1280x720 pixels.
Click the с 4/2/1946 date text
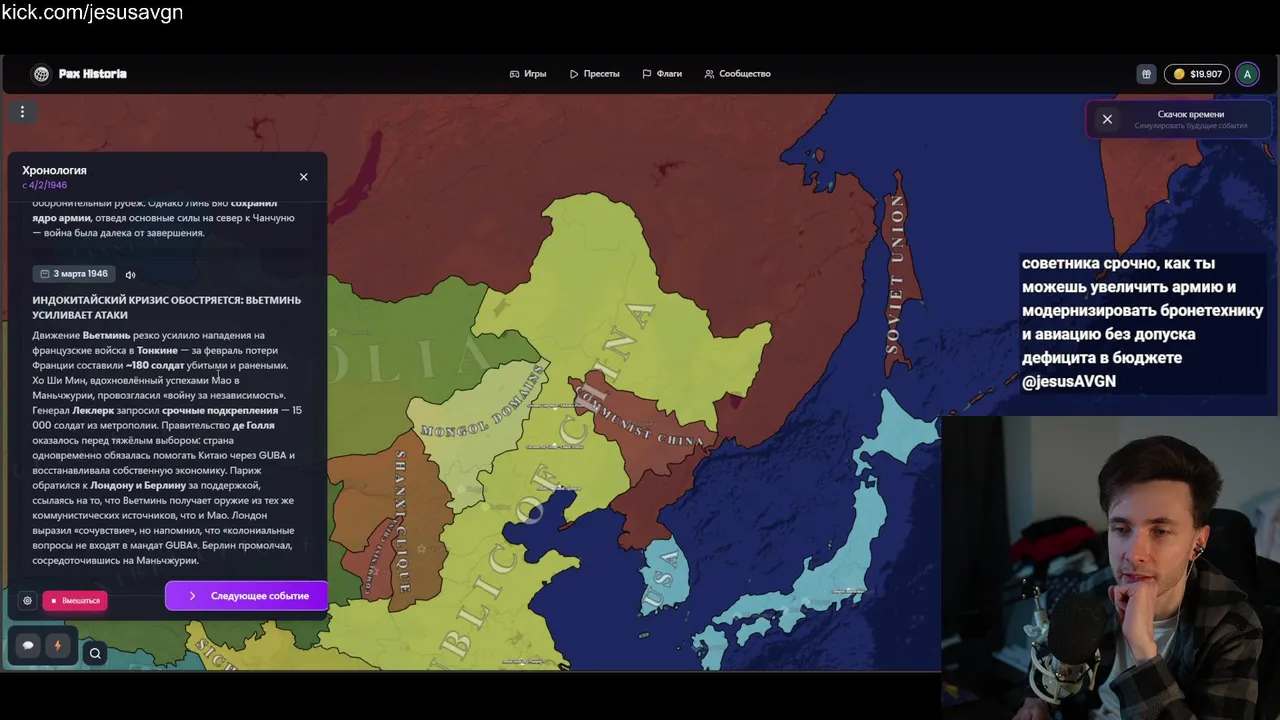[45, 185]
